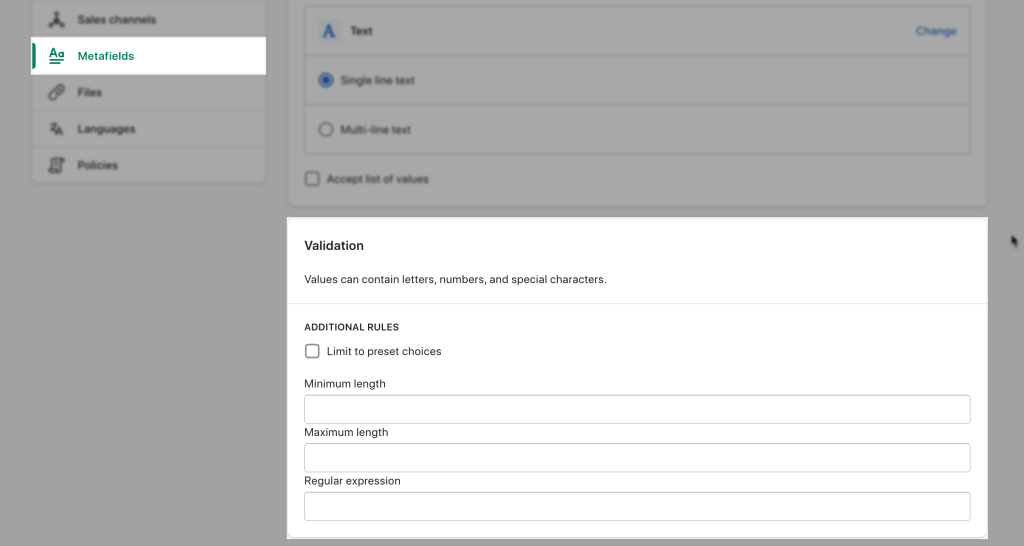
Task: Choose Multi-line text radio option
Action: [325, 129]
